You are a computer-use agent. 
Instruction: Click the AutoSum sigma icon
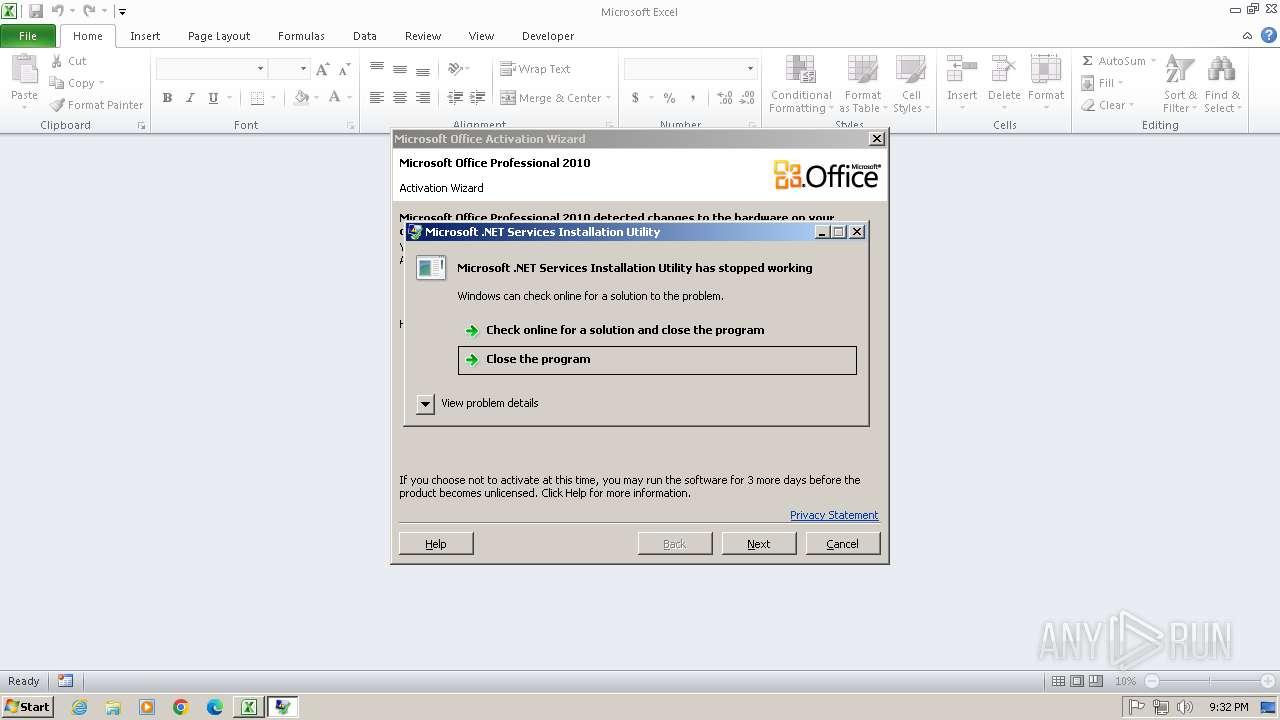(x=1088, y=61)
